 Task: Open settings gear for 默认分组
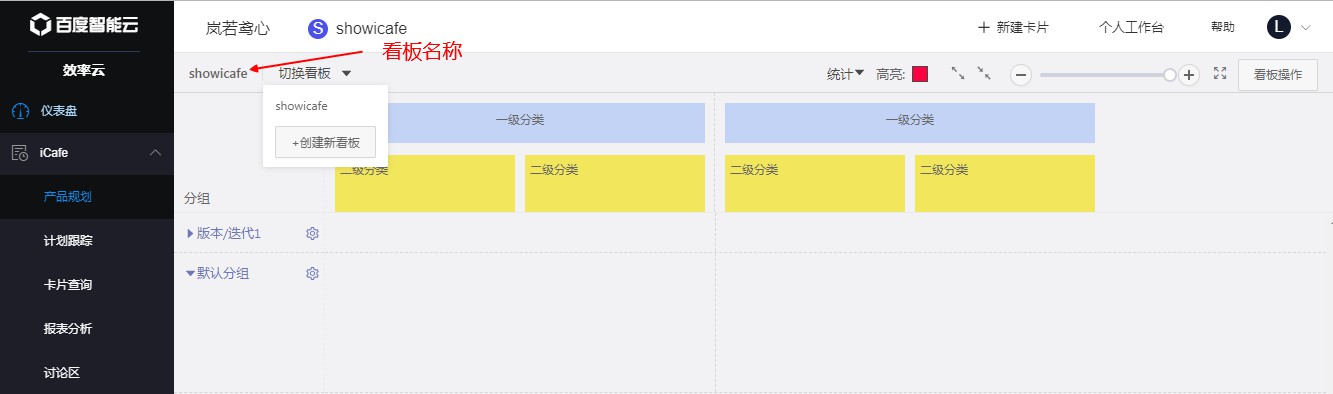[x=312, y=273]
